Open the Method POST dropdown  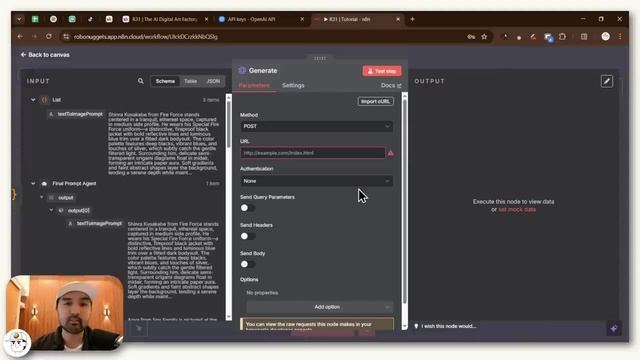[x=316, y=126]
